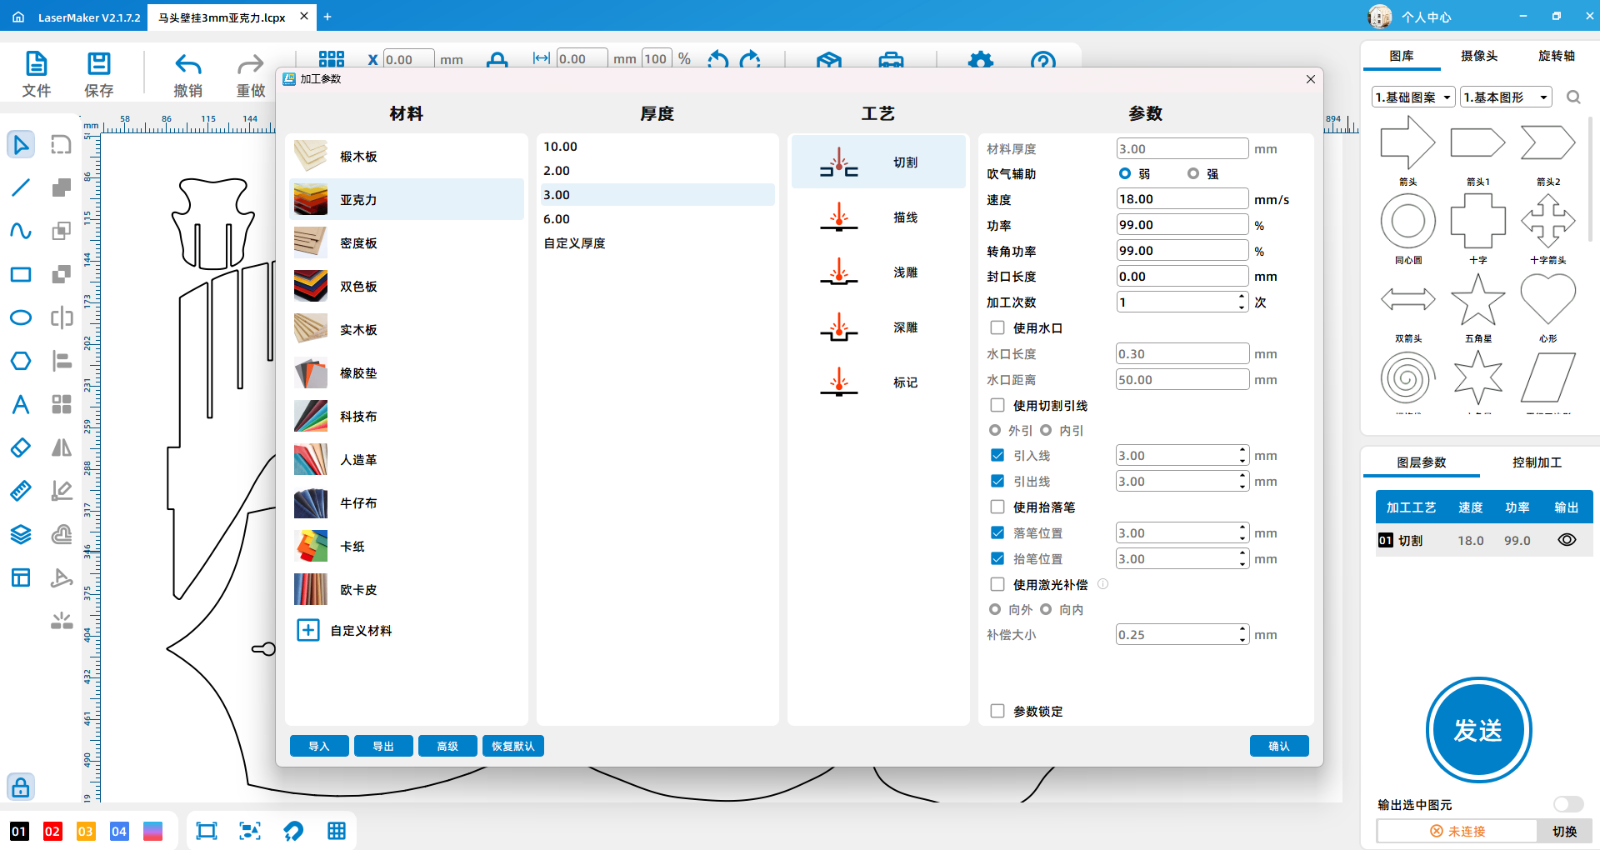Select 强 strong air assist option
This screenshot has width=1600, height=850.
coord(1193,174)
